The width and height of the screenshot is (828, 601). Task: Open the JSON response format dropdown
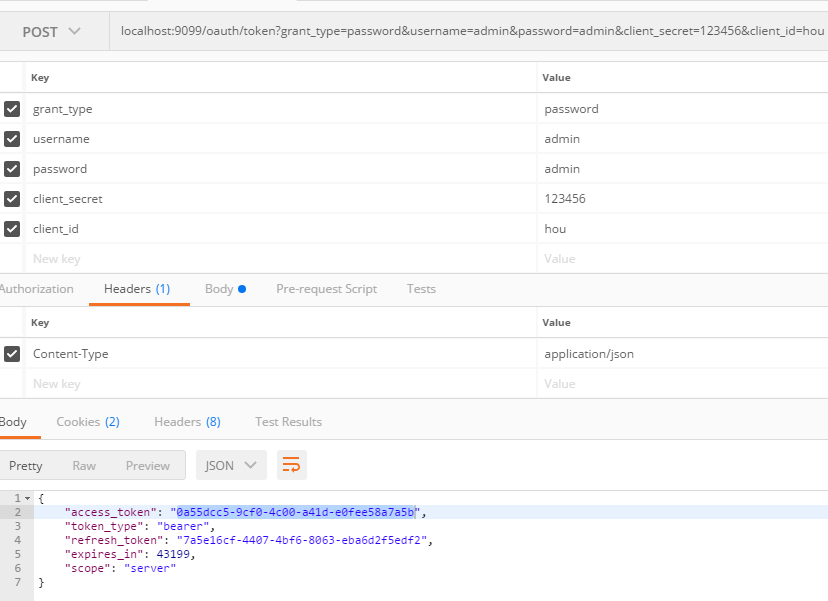(230, 464)
